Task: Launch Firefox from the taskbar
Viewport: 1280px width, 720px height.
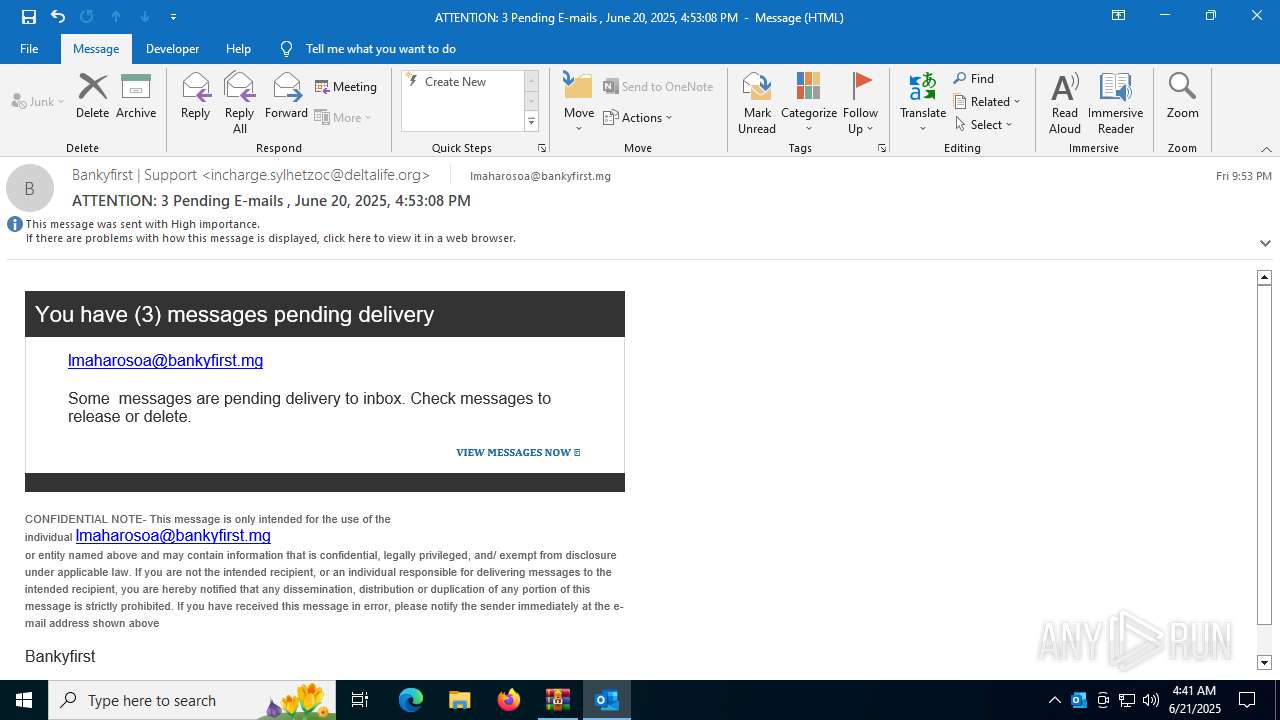Action: 509,700
